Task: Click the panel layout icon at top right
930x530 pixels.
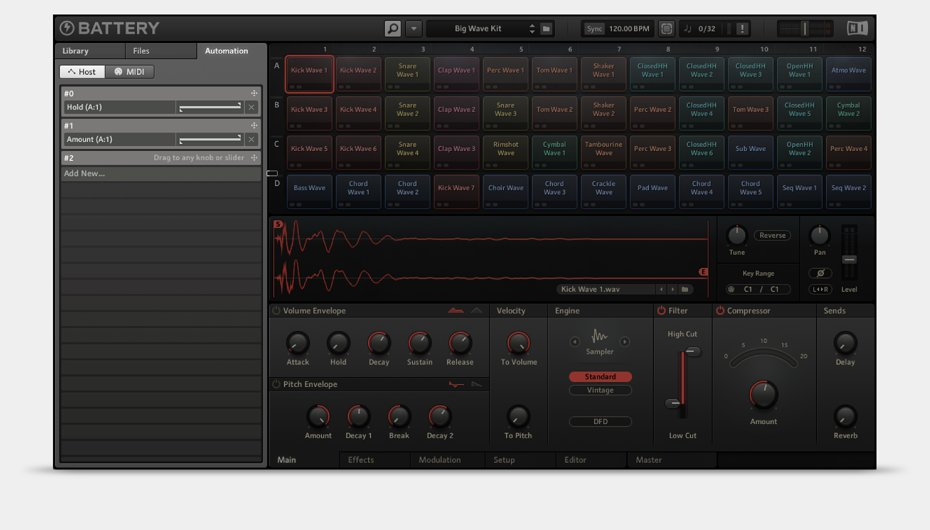Action: click(x=857, y=29)
